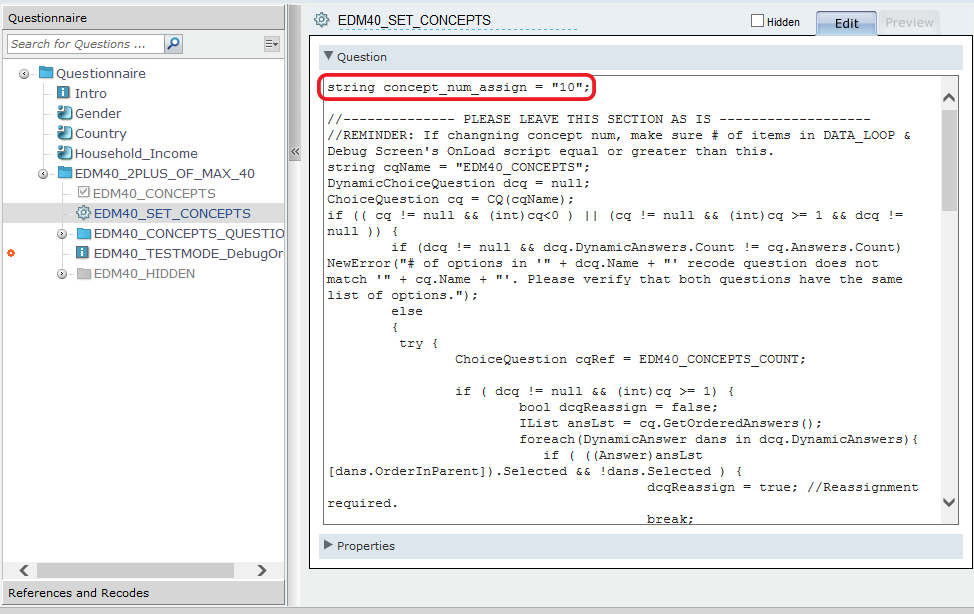Click the 'PLEASE LEAVE THIS SECTION' comment
This screenshot has width=974, height=614.
[599, 119]
